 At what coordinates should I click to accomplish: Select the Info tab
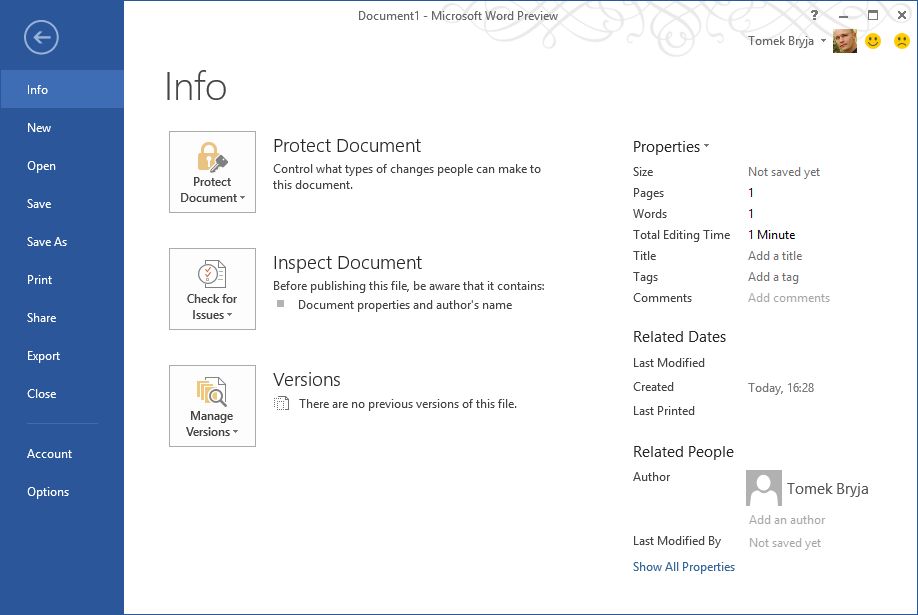point(62,90)
